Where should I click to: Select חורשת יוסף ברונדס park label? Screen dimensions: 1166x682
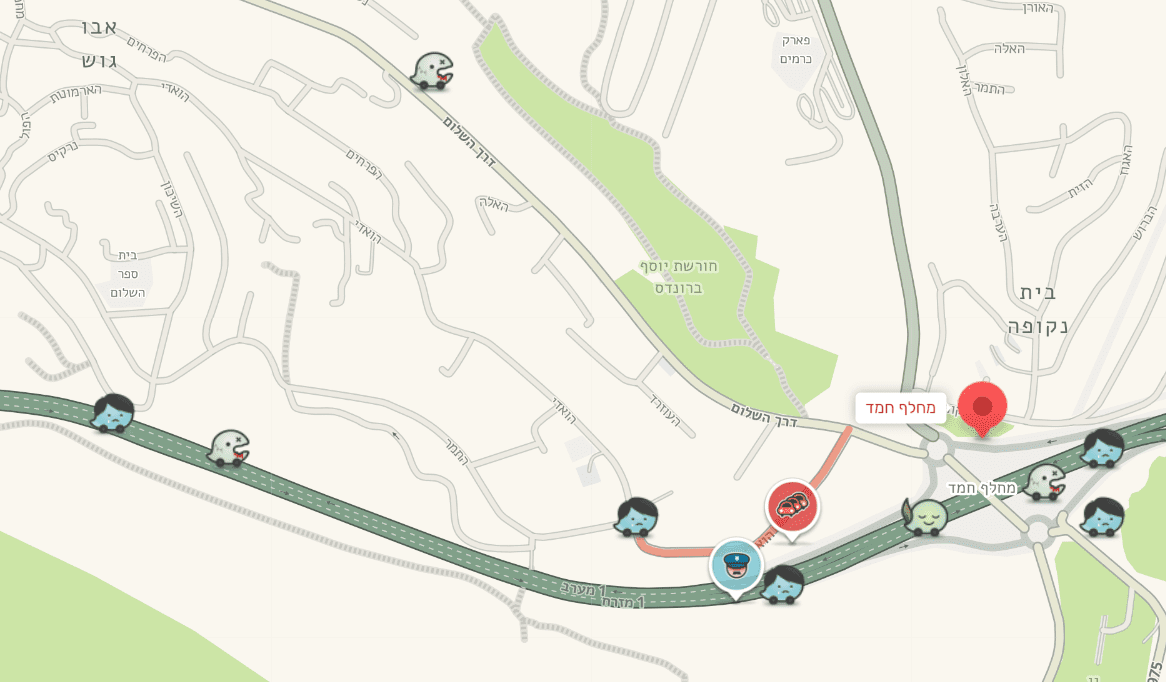coord(678,277)
